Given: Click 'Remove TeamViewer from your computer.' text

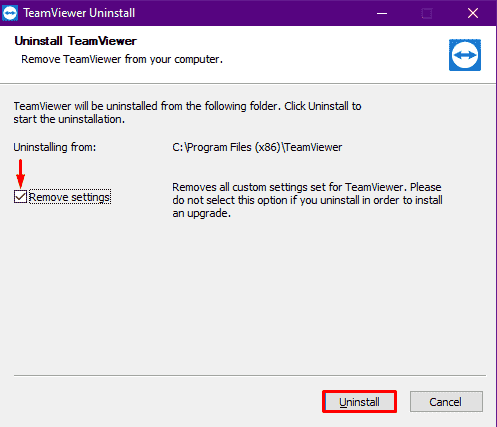Looking at the screenshot, I should [122, 59].
